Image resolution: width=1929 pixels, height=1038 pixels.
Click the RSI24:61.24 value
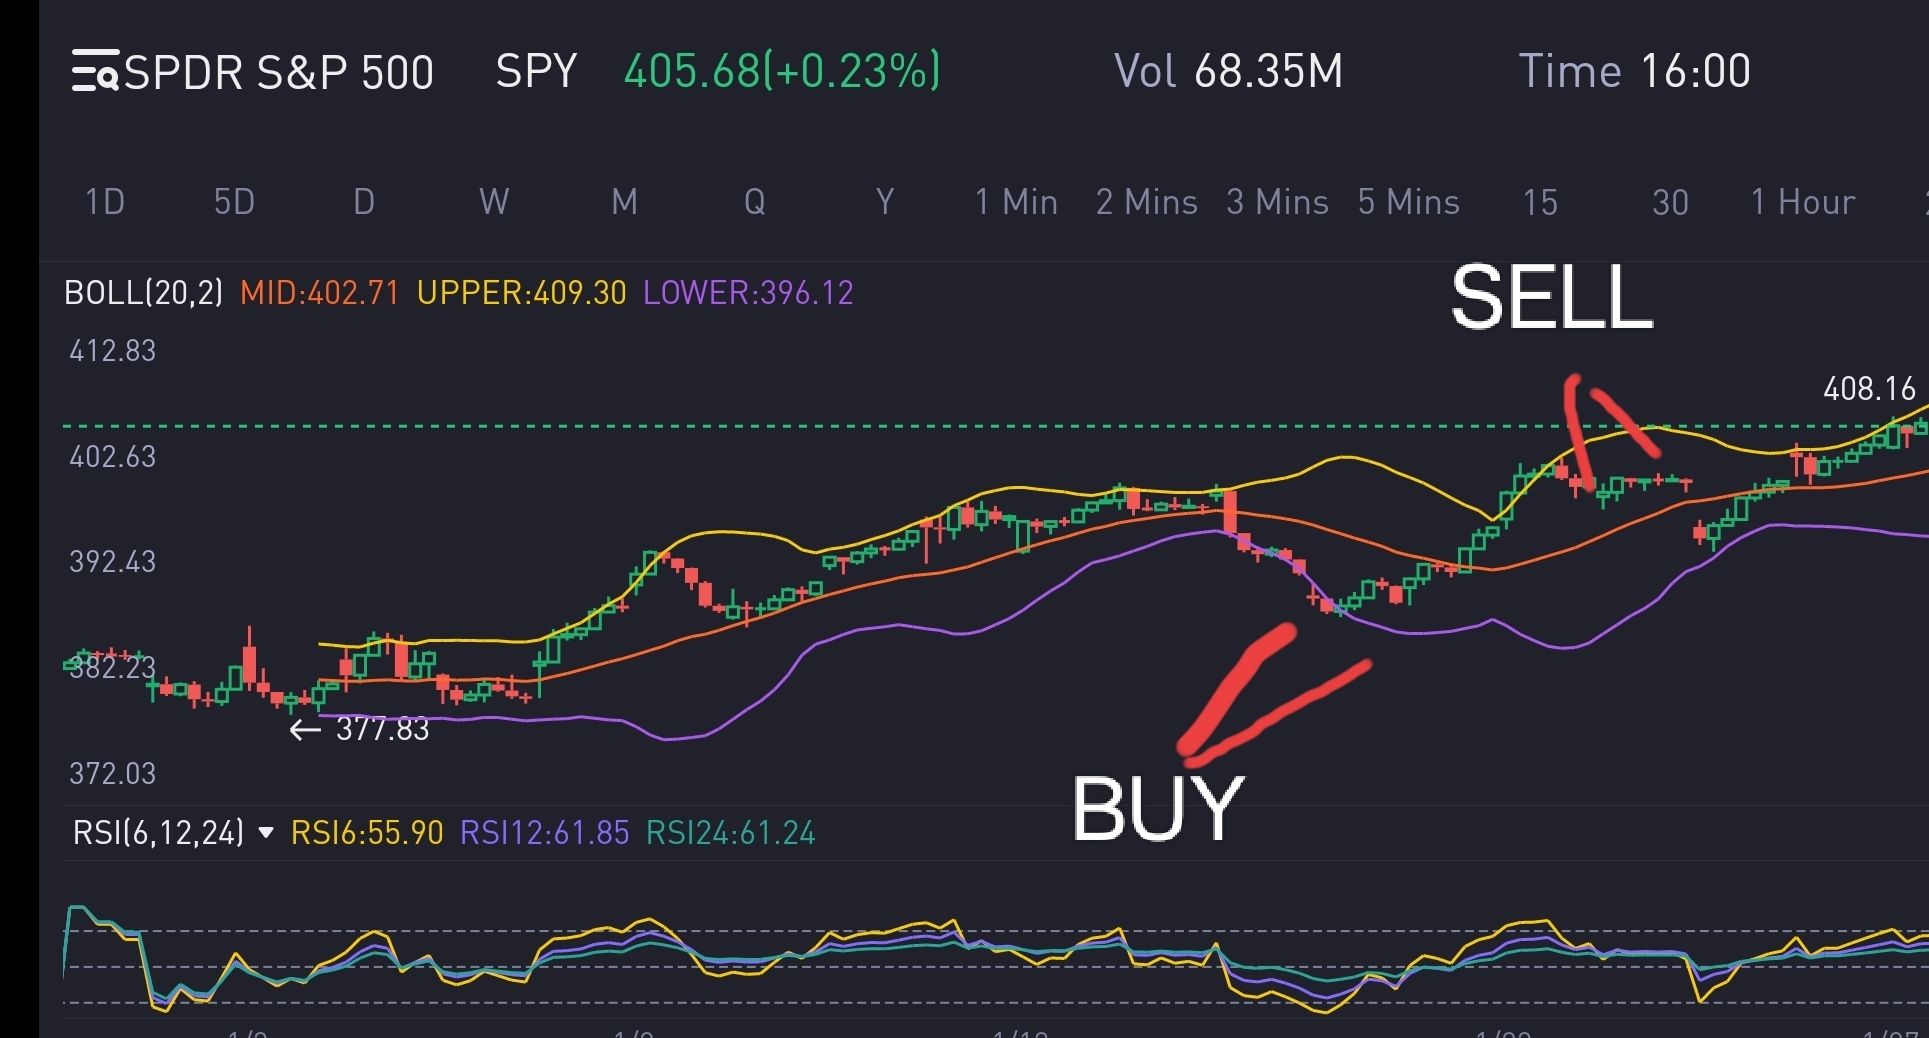point(731,833)
